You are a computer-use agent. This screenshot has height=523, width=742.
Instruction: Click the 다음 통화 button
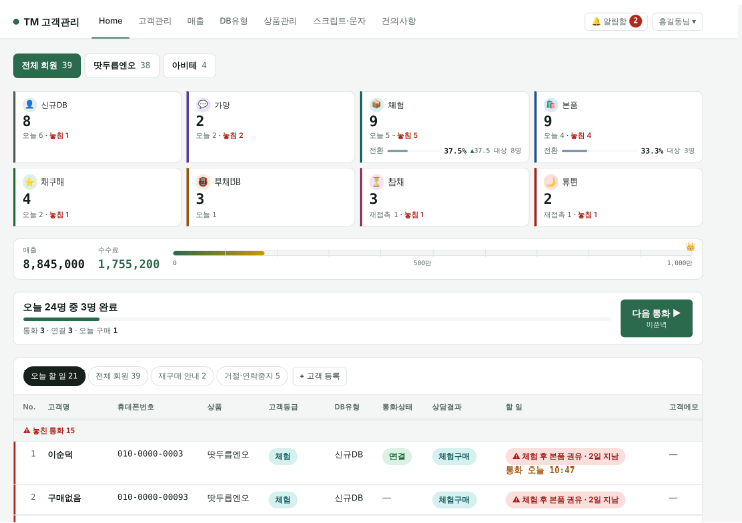(656, 318)
